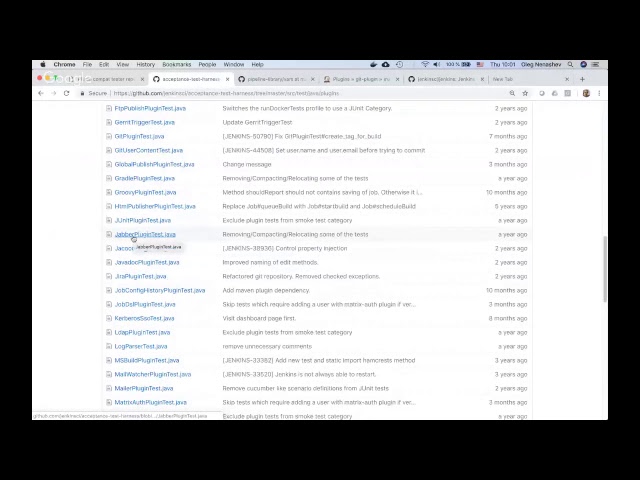Screen dimensions: 640x480
Task: Click file icon beside MailerPluginTest.java
Action: (109, 388)
